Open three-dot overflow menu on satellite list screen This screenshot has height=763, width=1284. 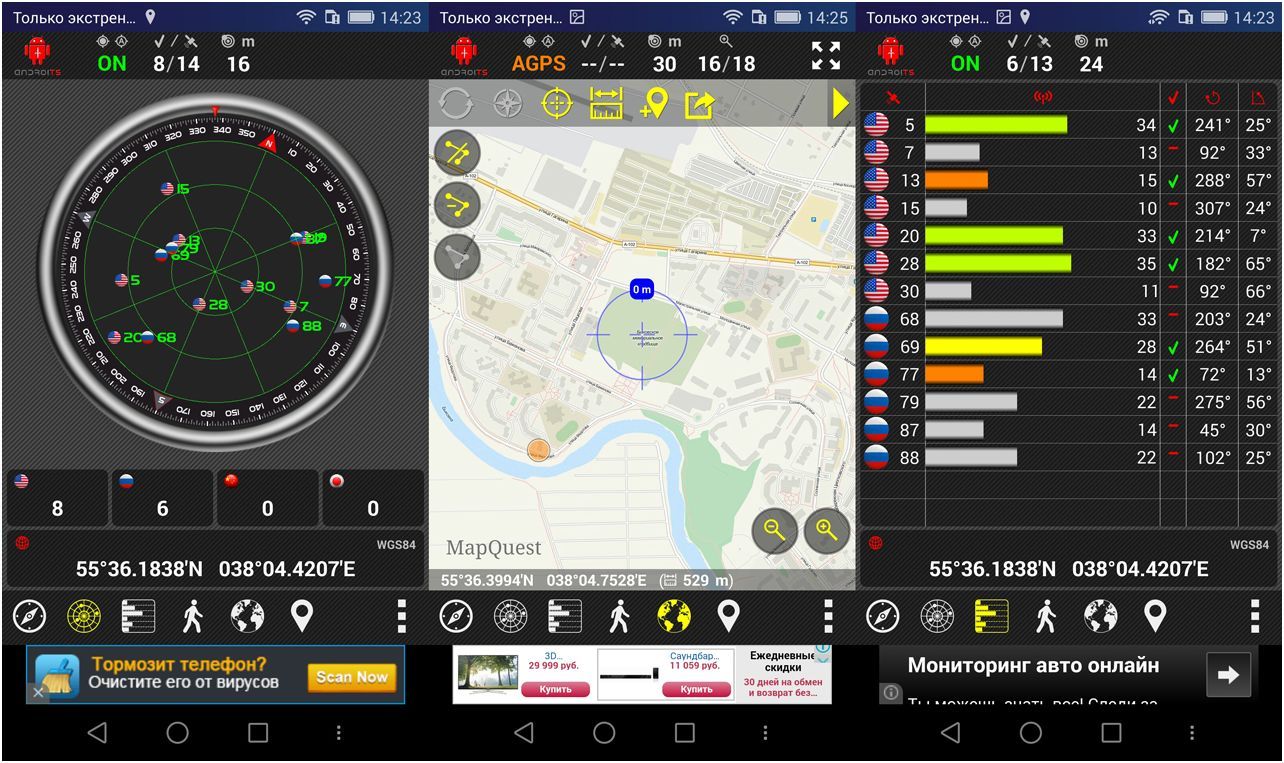(1254, 617)
